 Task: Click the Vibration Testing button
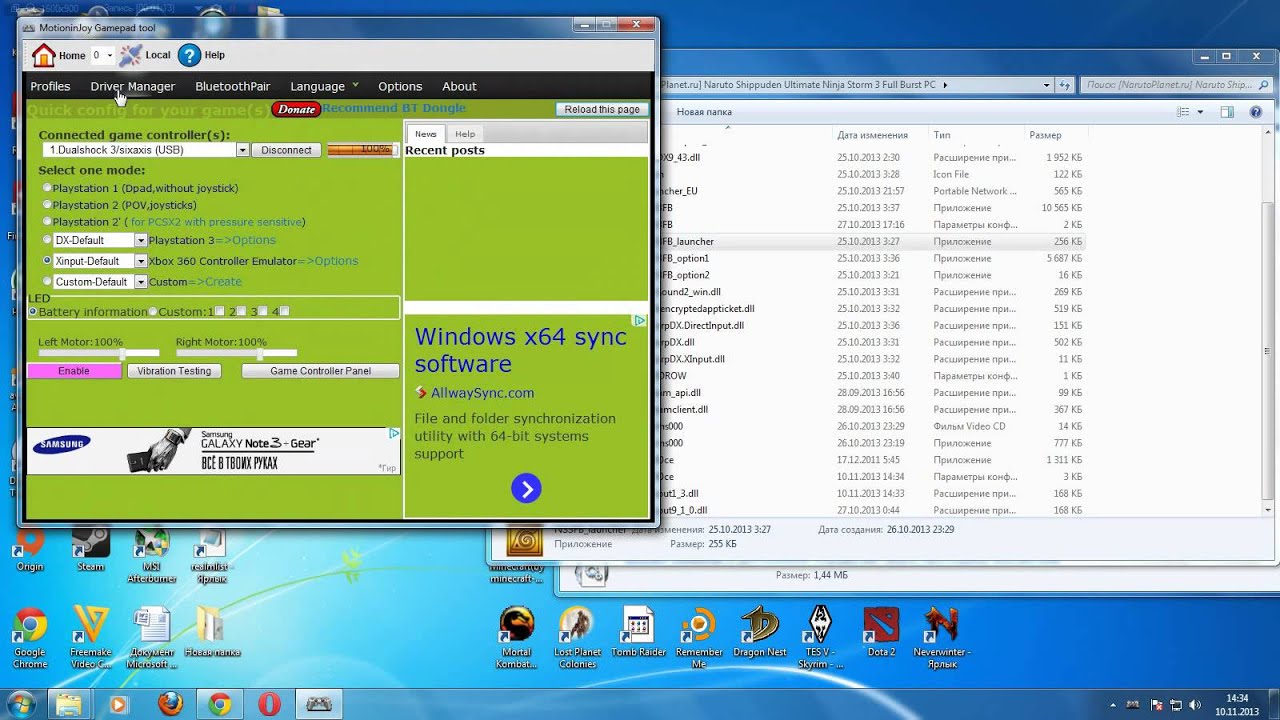174,371
